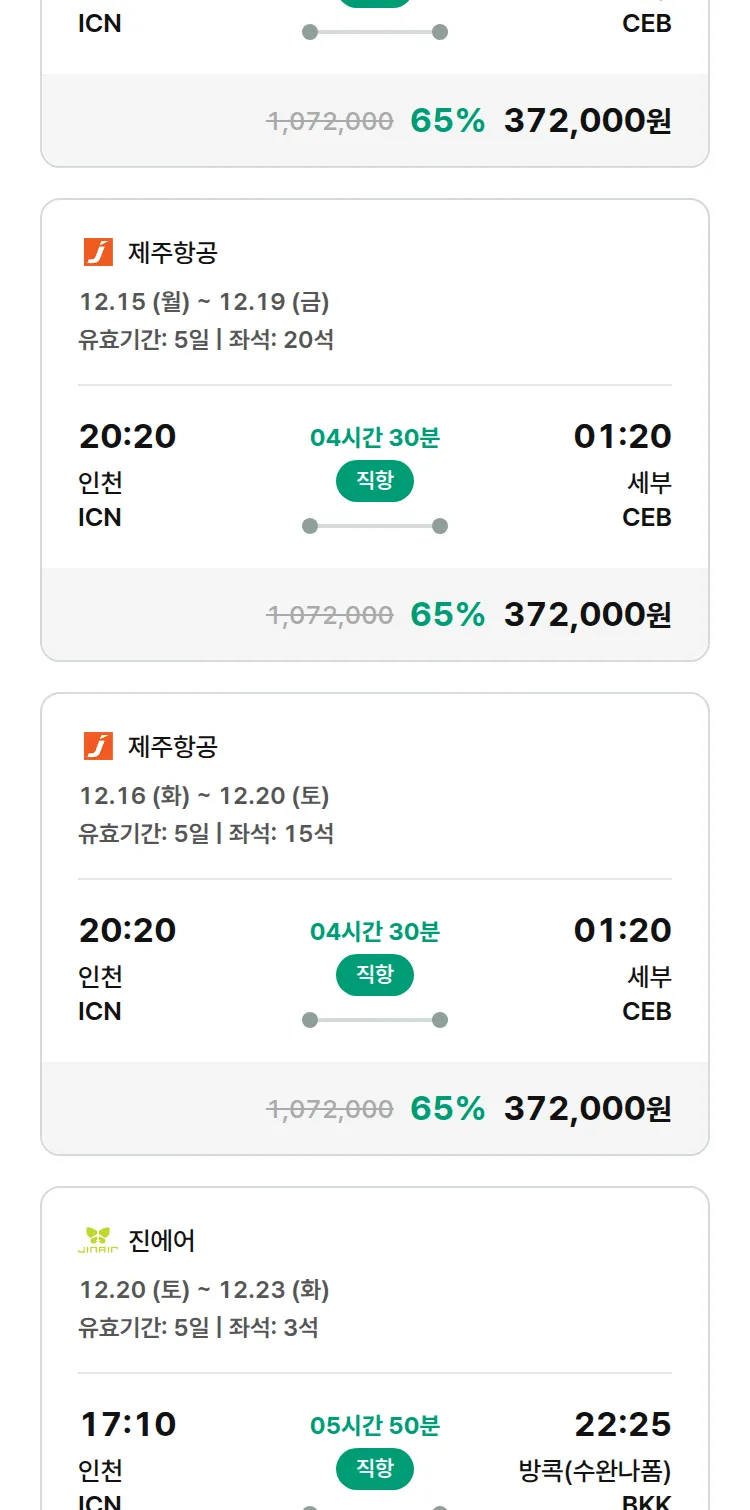The width and height of the screenshot is (750, 1510).
Task: Tap the 직항 badge on the 12.15 flight
Action: point(375,481)
